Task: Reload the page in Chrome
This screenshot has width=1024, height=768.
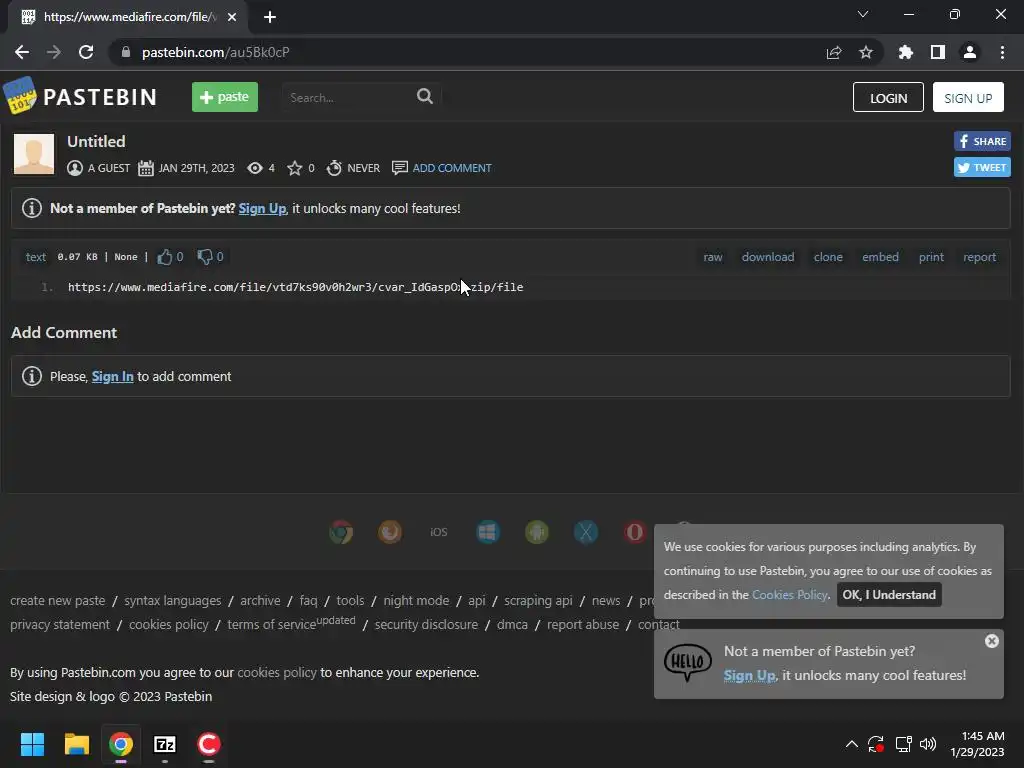Action: click(86, 52)
